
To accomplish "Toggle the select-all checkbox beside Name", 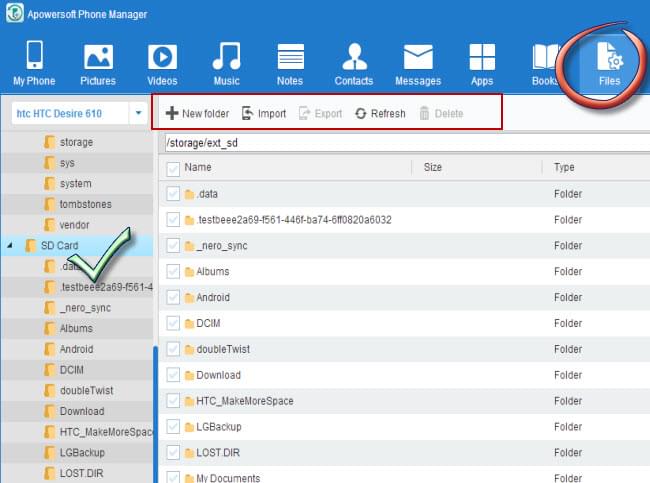I will click(x=173, y=168).
